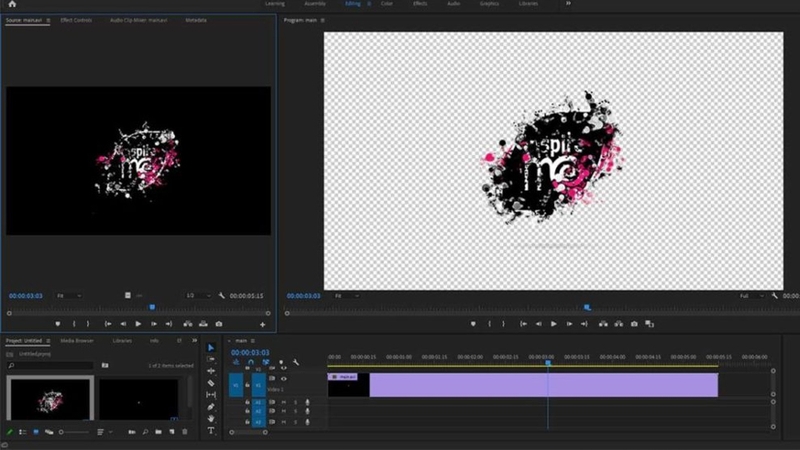Viewport: 800px width, 450px height.
Task: Click Overwrite button in Source monitor
Action: [203, 324]
